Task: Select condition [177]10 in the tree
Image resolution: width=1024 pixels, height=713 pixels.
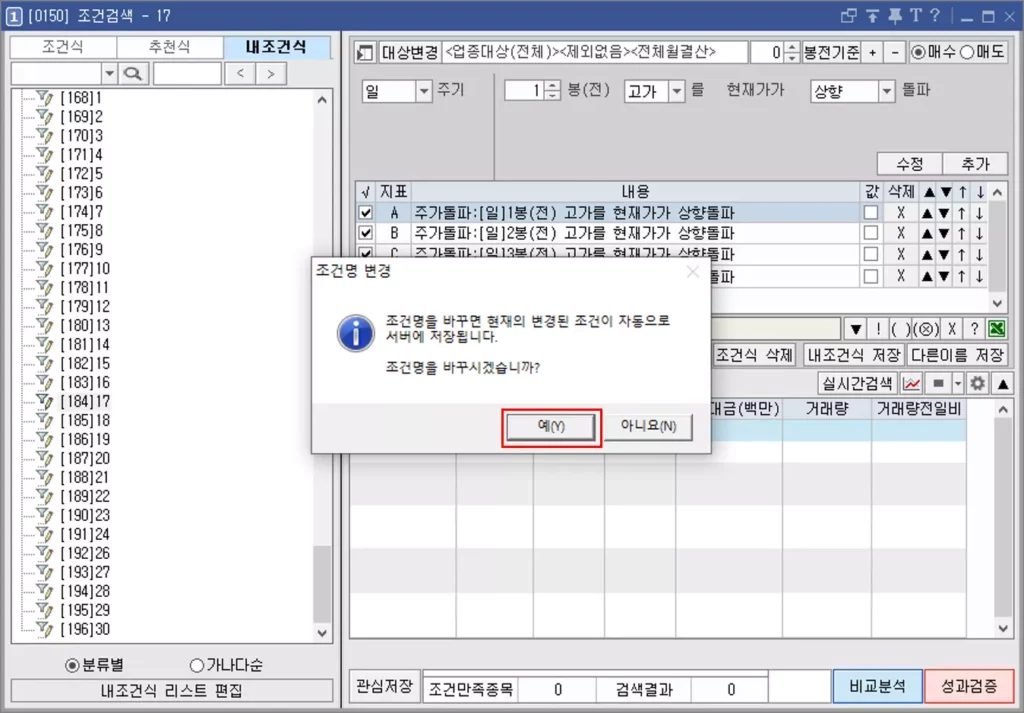Action: [85, 269]
